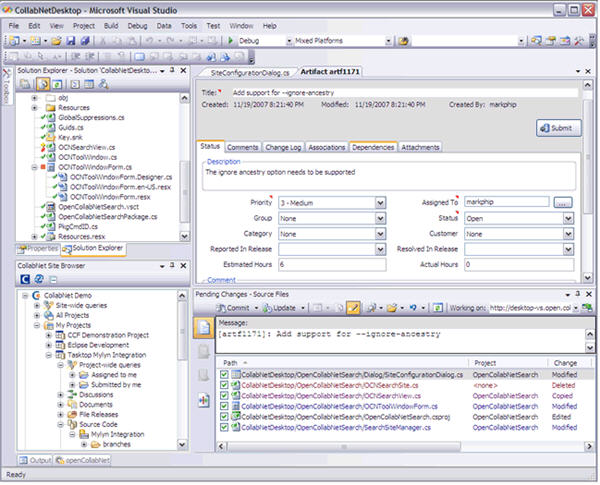This screenshot has height=485, width=600.
Task: Click the Path column header
Action: [342, 363]
